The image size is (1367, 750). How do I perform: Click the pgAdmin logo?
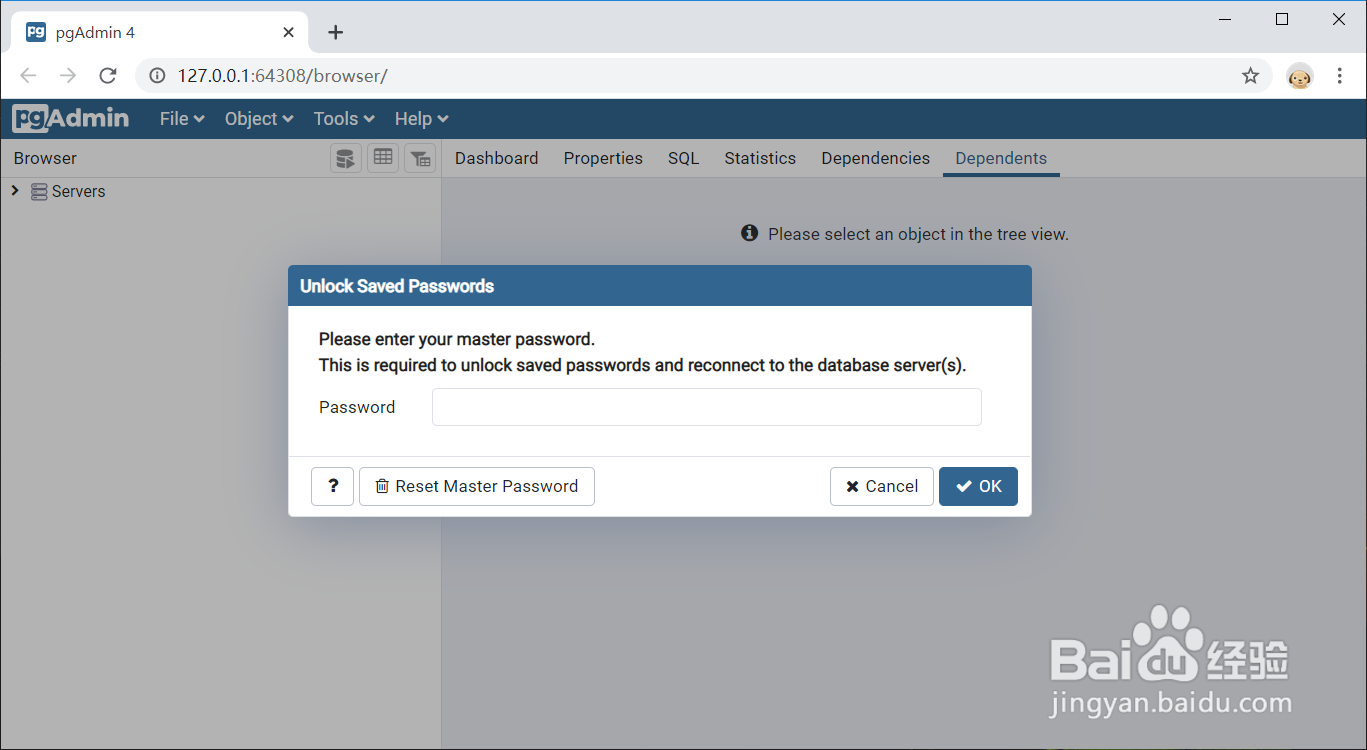[x=71, y=118]
